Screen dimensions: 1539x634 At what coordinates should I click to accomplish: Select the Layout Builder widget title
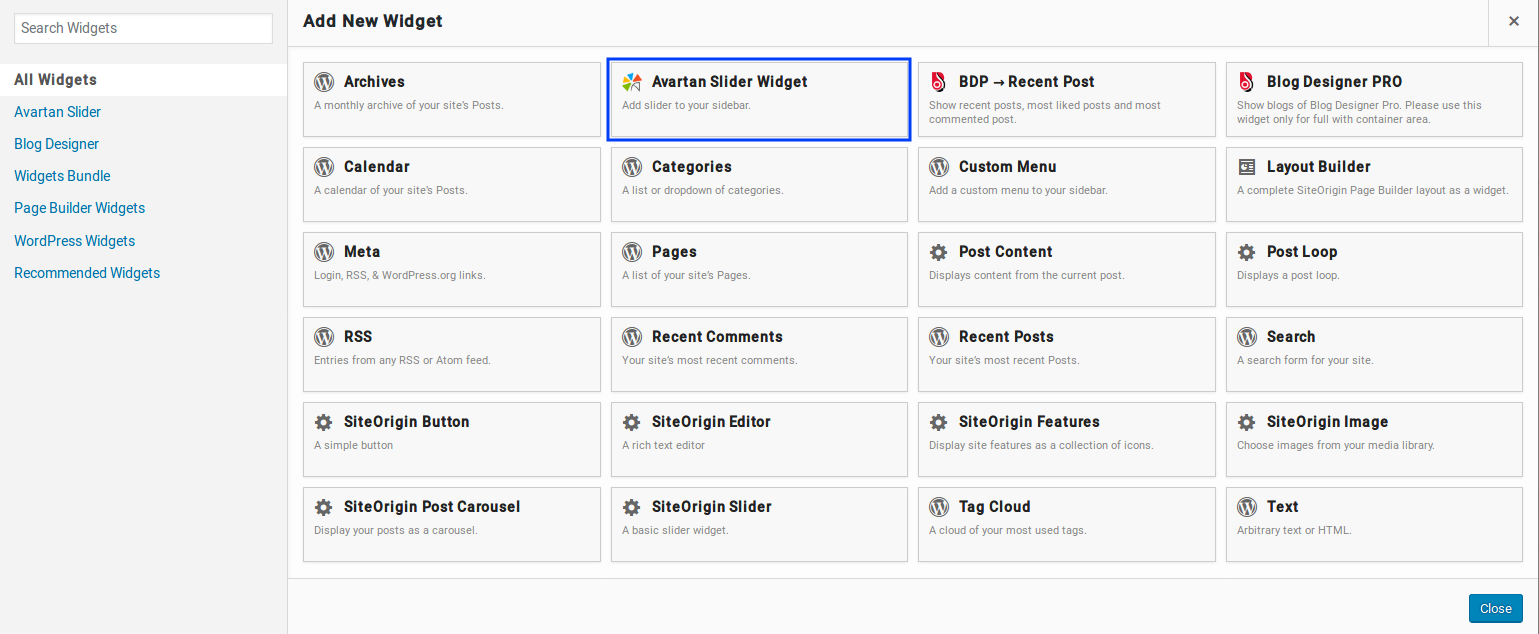tap(1318, 167)
